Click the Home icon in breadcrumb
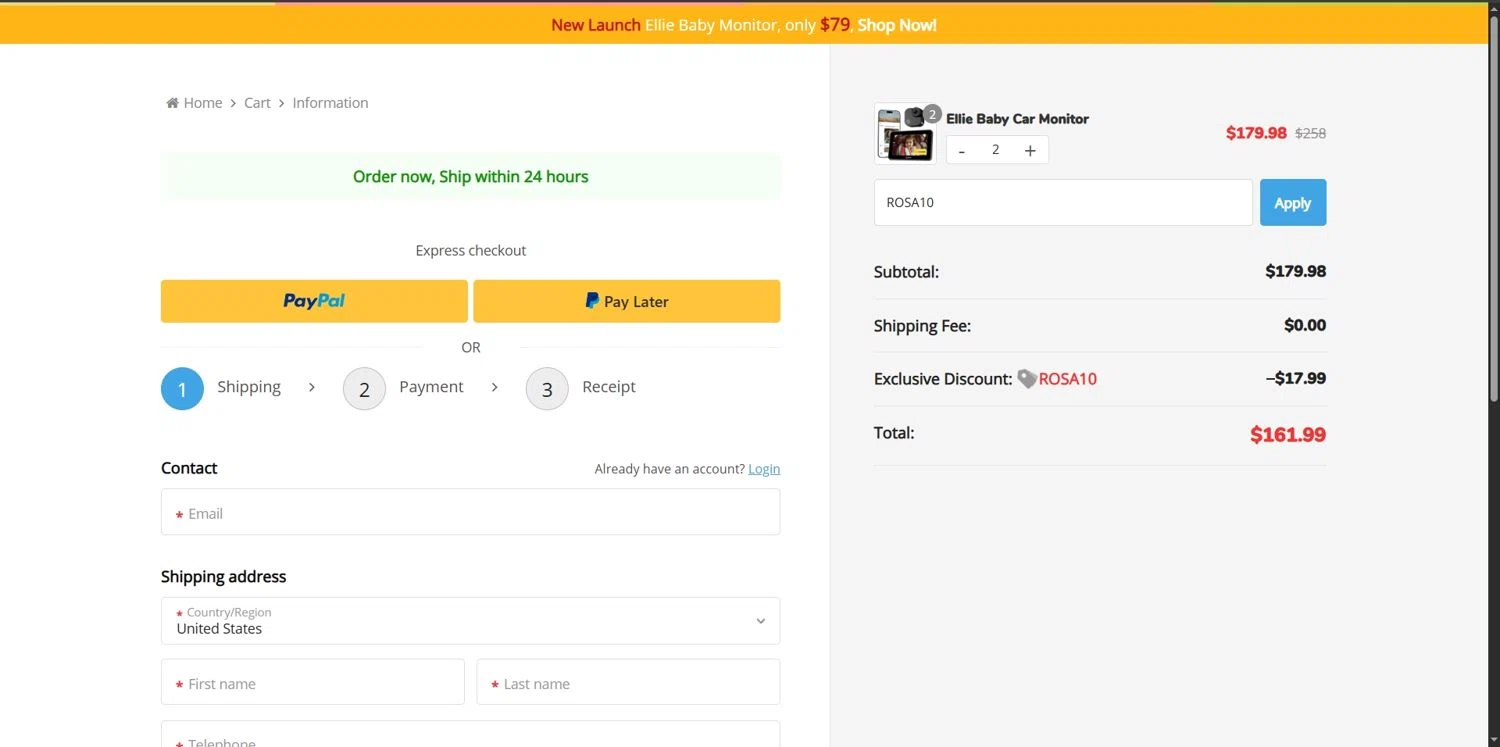 click(x=172, y=103)
